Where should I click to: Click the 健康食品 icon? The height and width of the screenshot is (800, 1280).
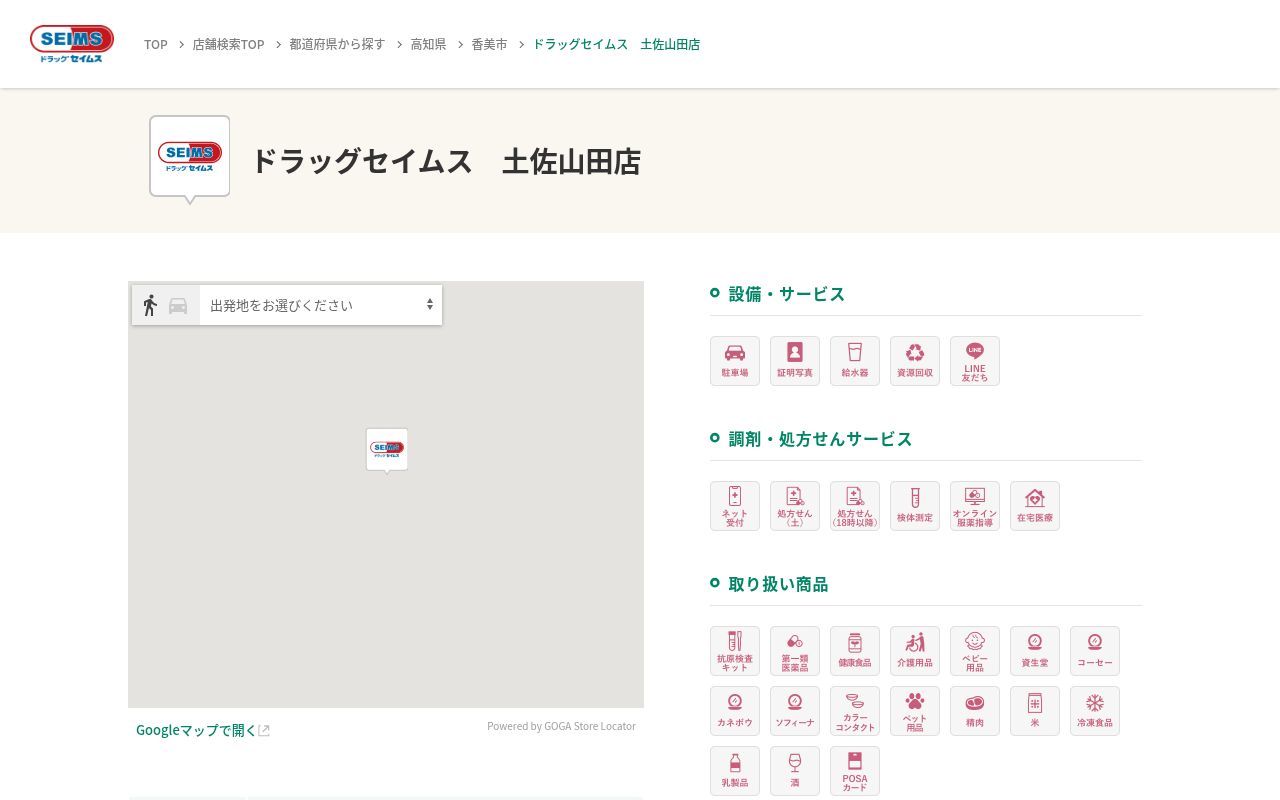[855, 651]
